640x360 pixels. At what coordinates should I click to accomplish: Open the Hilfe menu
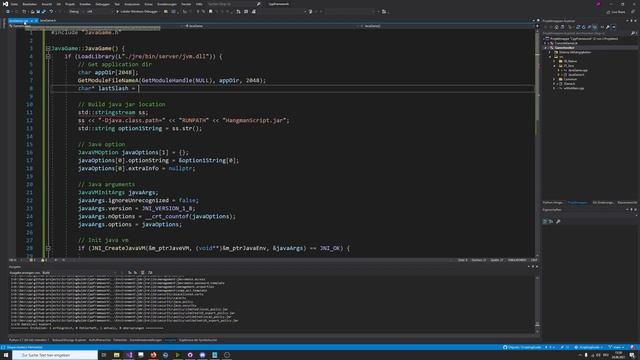click(199, 4)
